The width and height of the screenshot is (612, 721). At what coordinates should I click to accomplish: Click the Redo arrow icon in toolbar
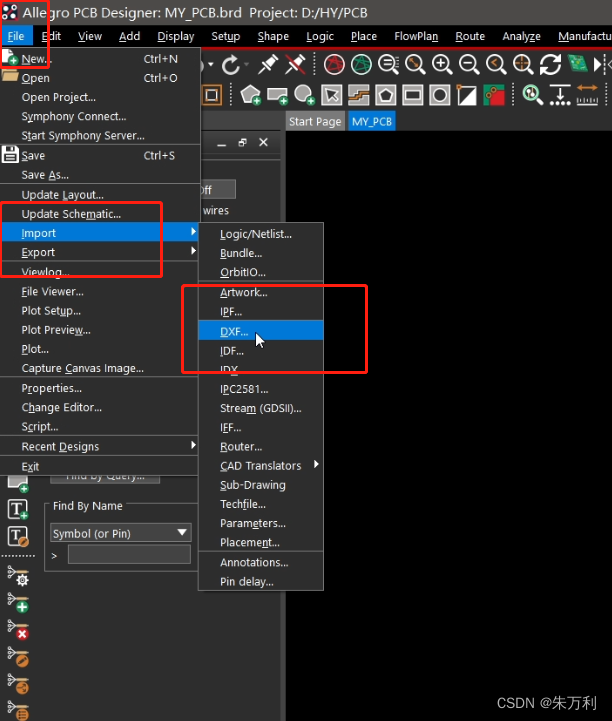pyautogui.click(x=231, y=65)
